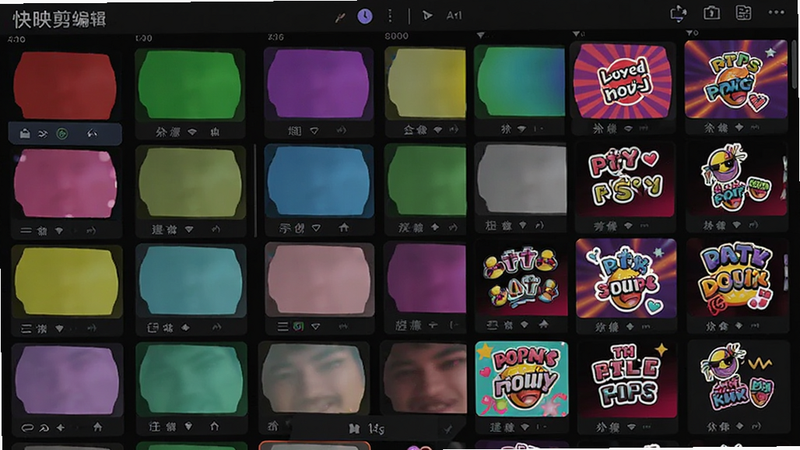This screenshot has height=450, width=800.
Task: Click the home icon under the blue frame
Action: coord(344,227)
